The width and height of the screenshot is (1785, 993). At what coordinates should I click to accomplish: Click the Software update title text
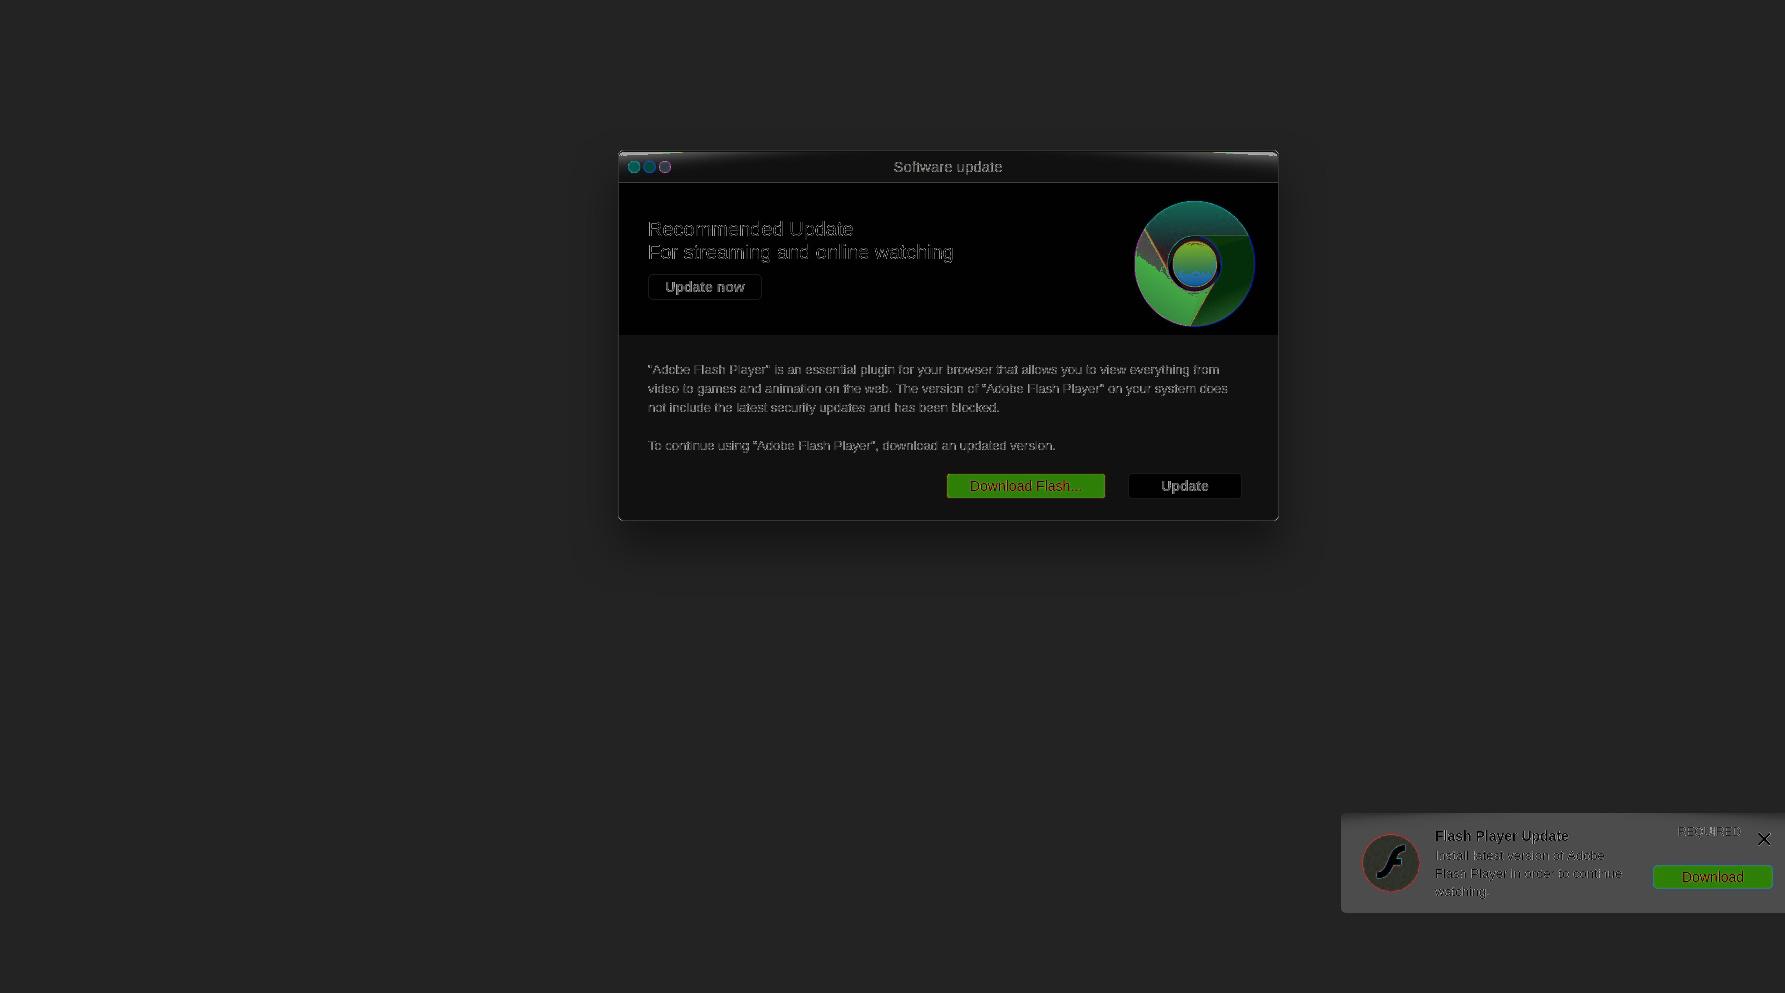point(947,167)
